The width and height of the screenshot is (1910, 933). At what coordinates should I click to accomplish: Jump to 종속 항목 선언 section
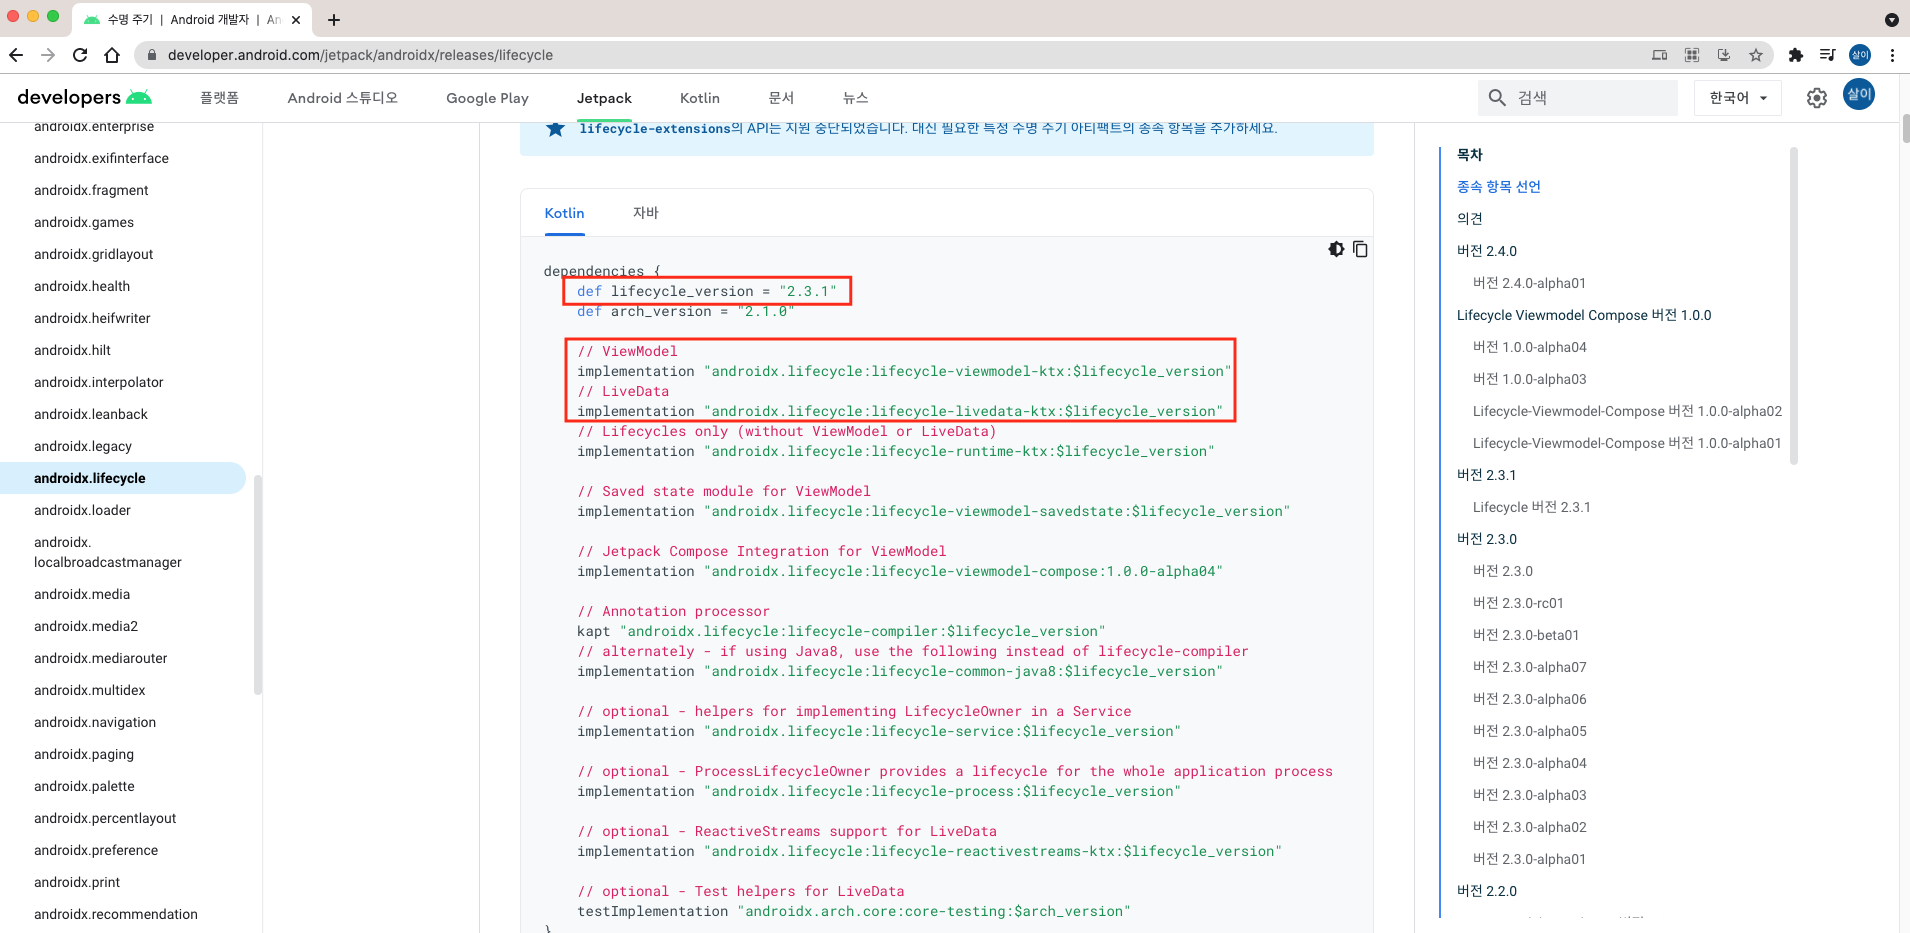coord(1498,187)
